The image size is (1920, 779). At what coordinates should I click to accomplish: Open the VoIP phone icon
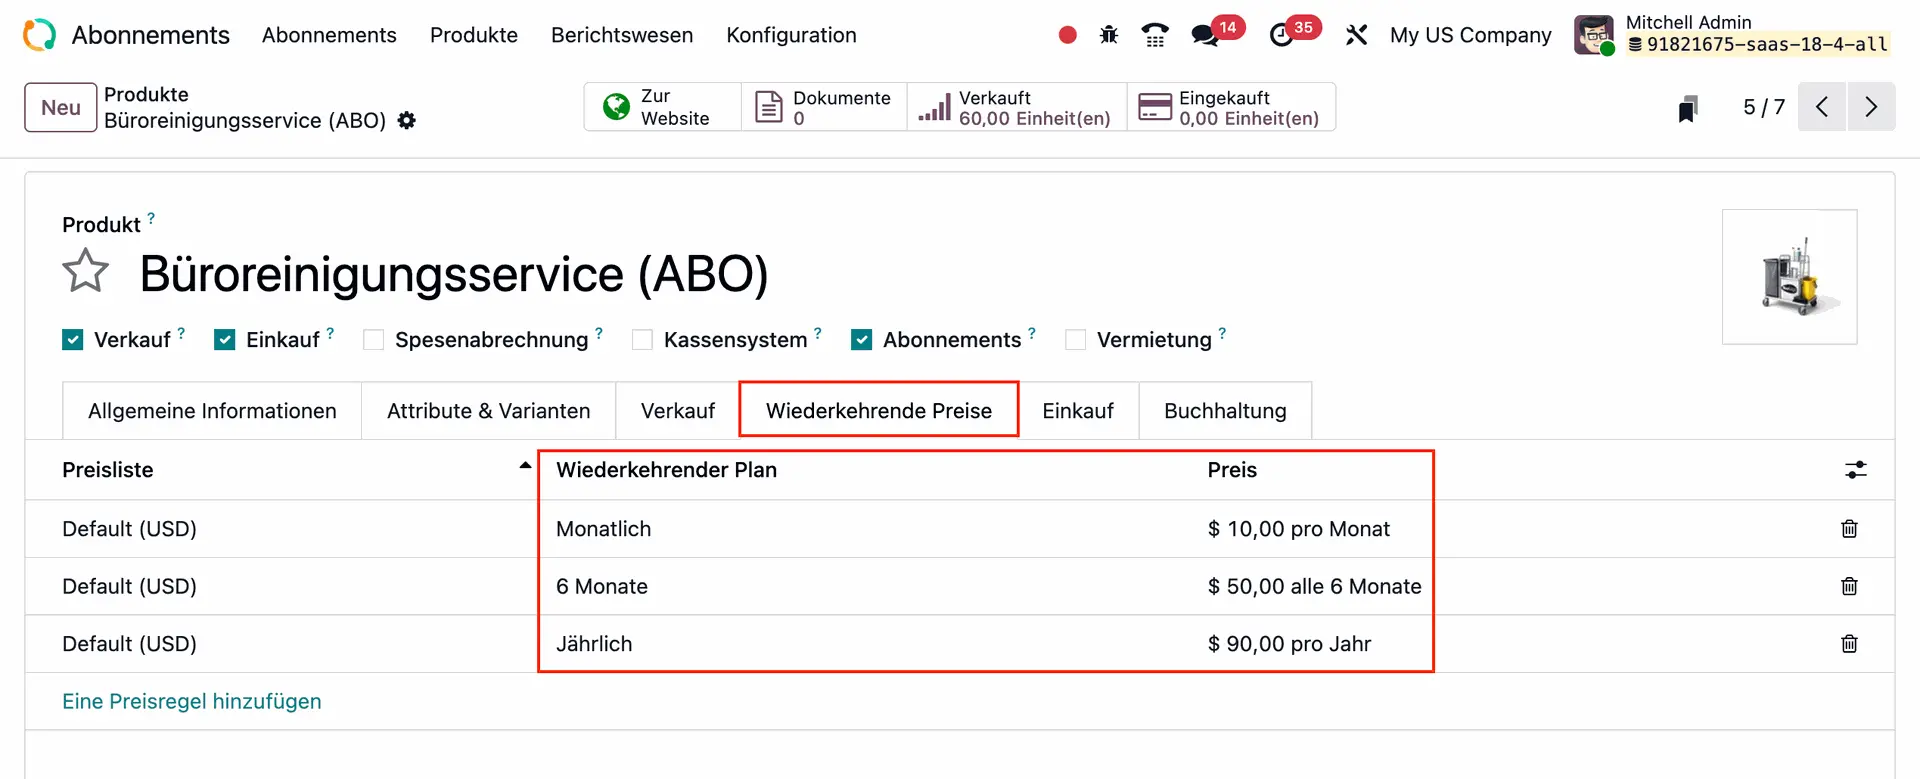[x=1155, y=35]
